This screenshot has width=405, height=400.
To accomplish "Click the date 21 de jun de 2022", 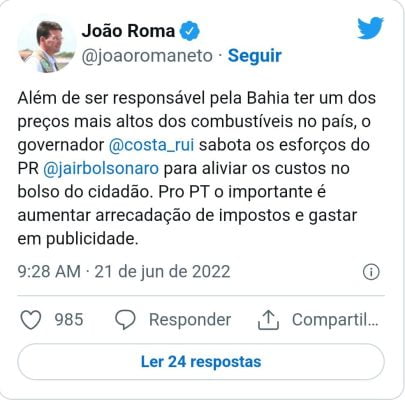I will [162, 272].
